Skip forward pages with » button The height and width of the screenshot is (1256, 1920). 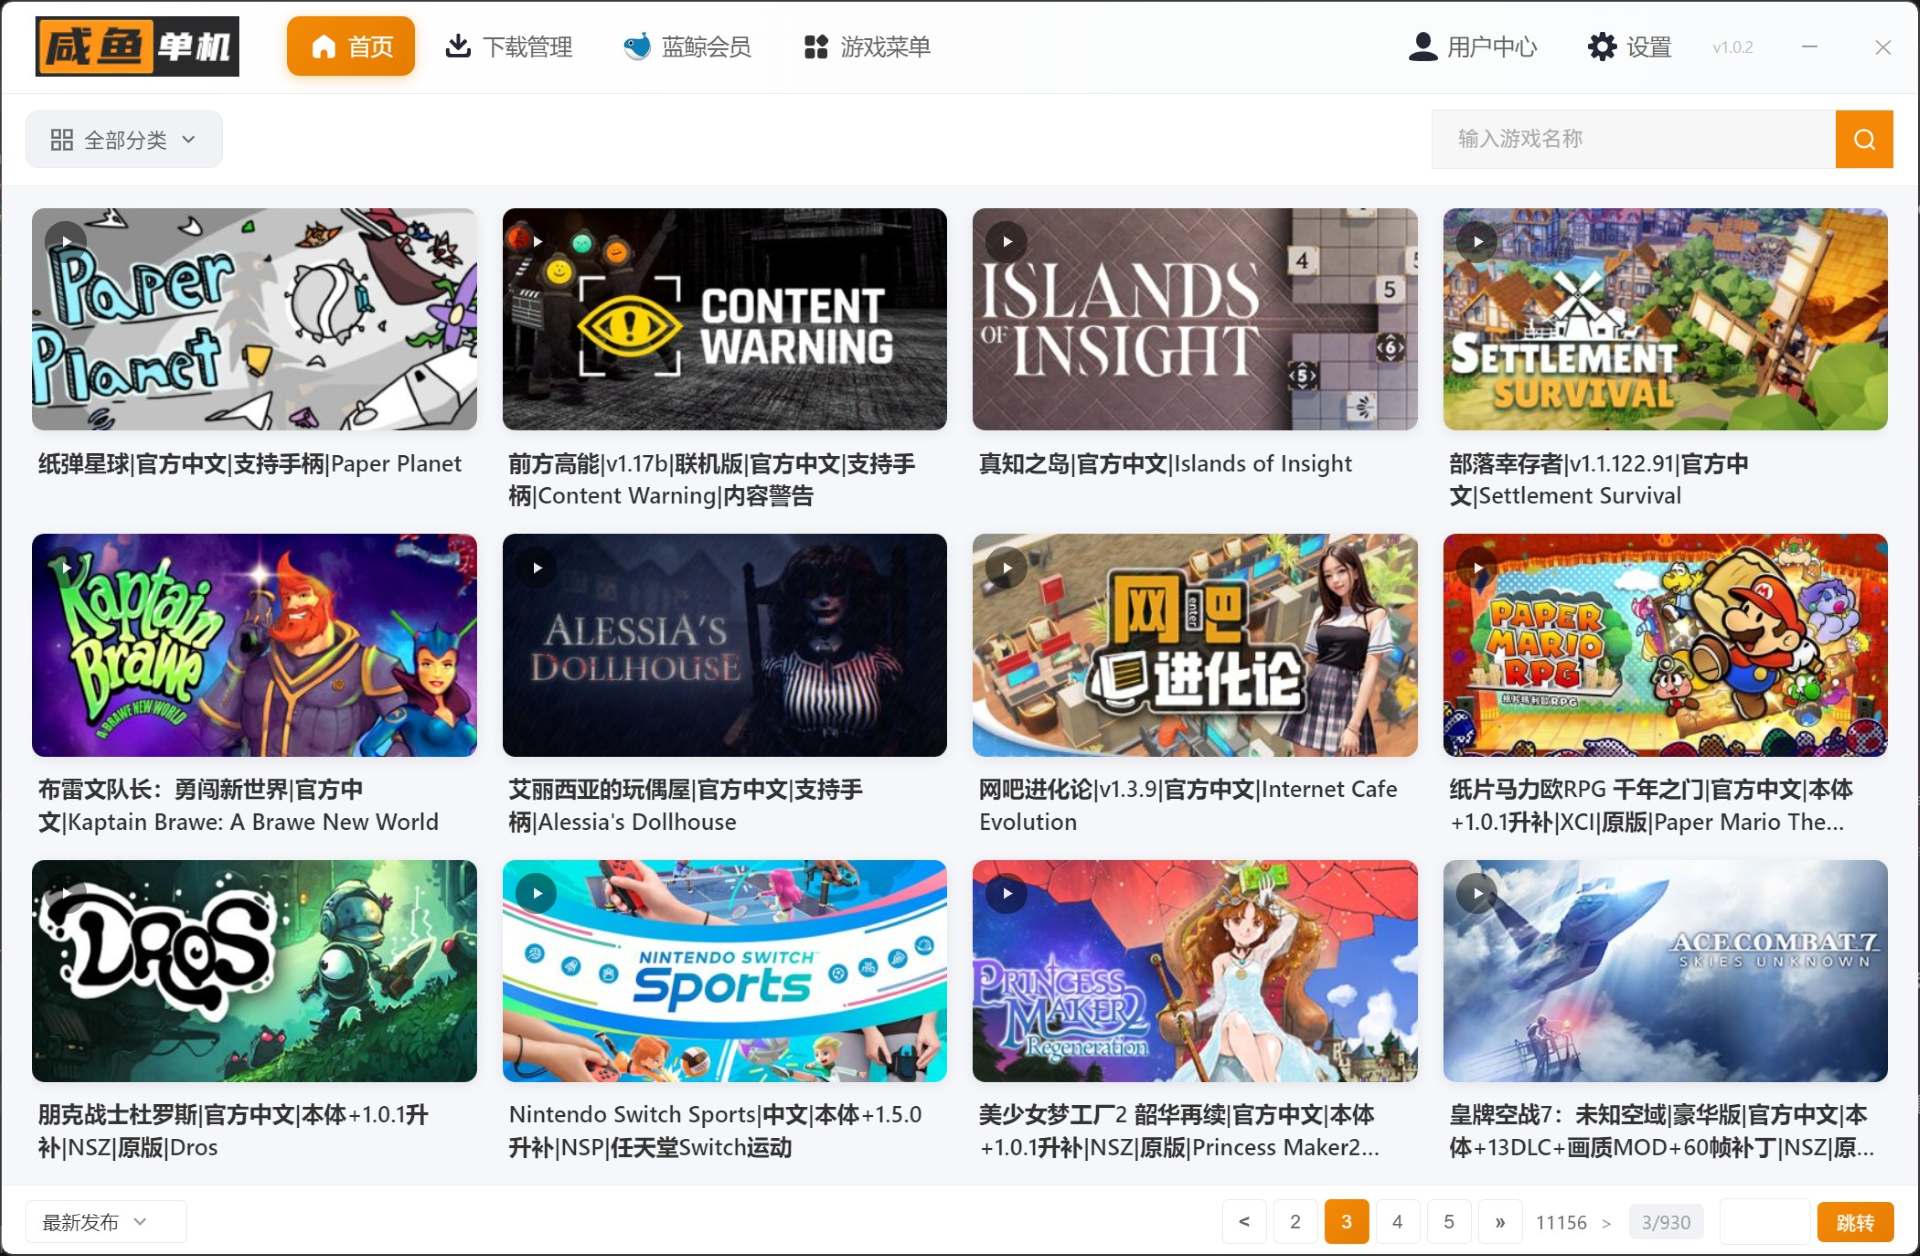tap(1500, 1222)
